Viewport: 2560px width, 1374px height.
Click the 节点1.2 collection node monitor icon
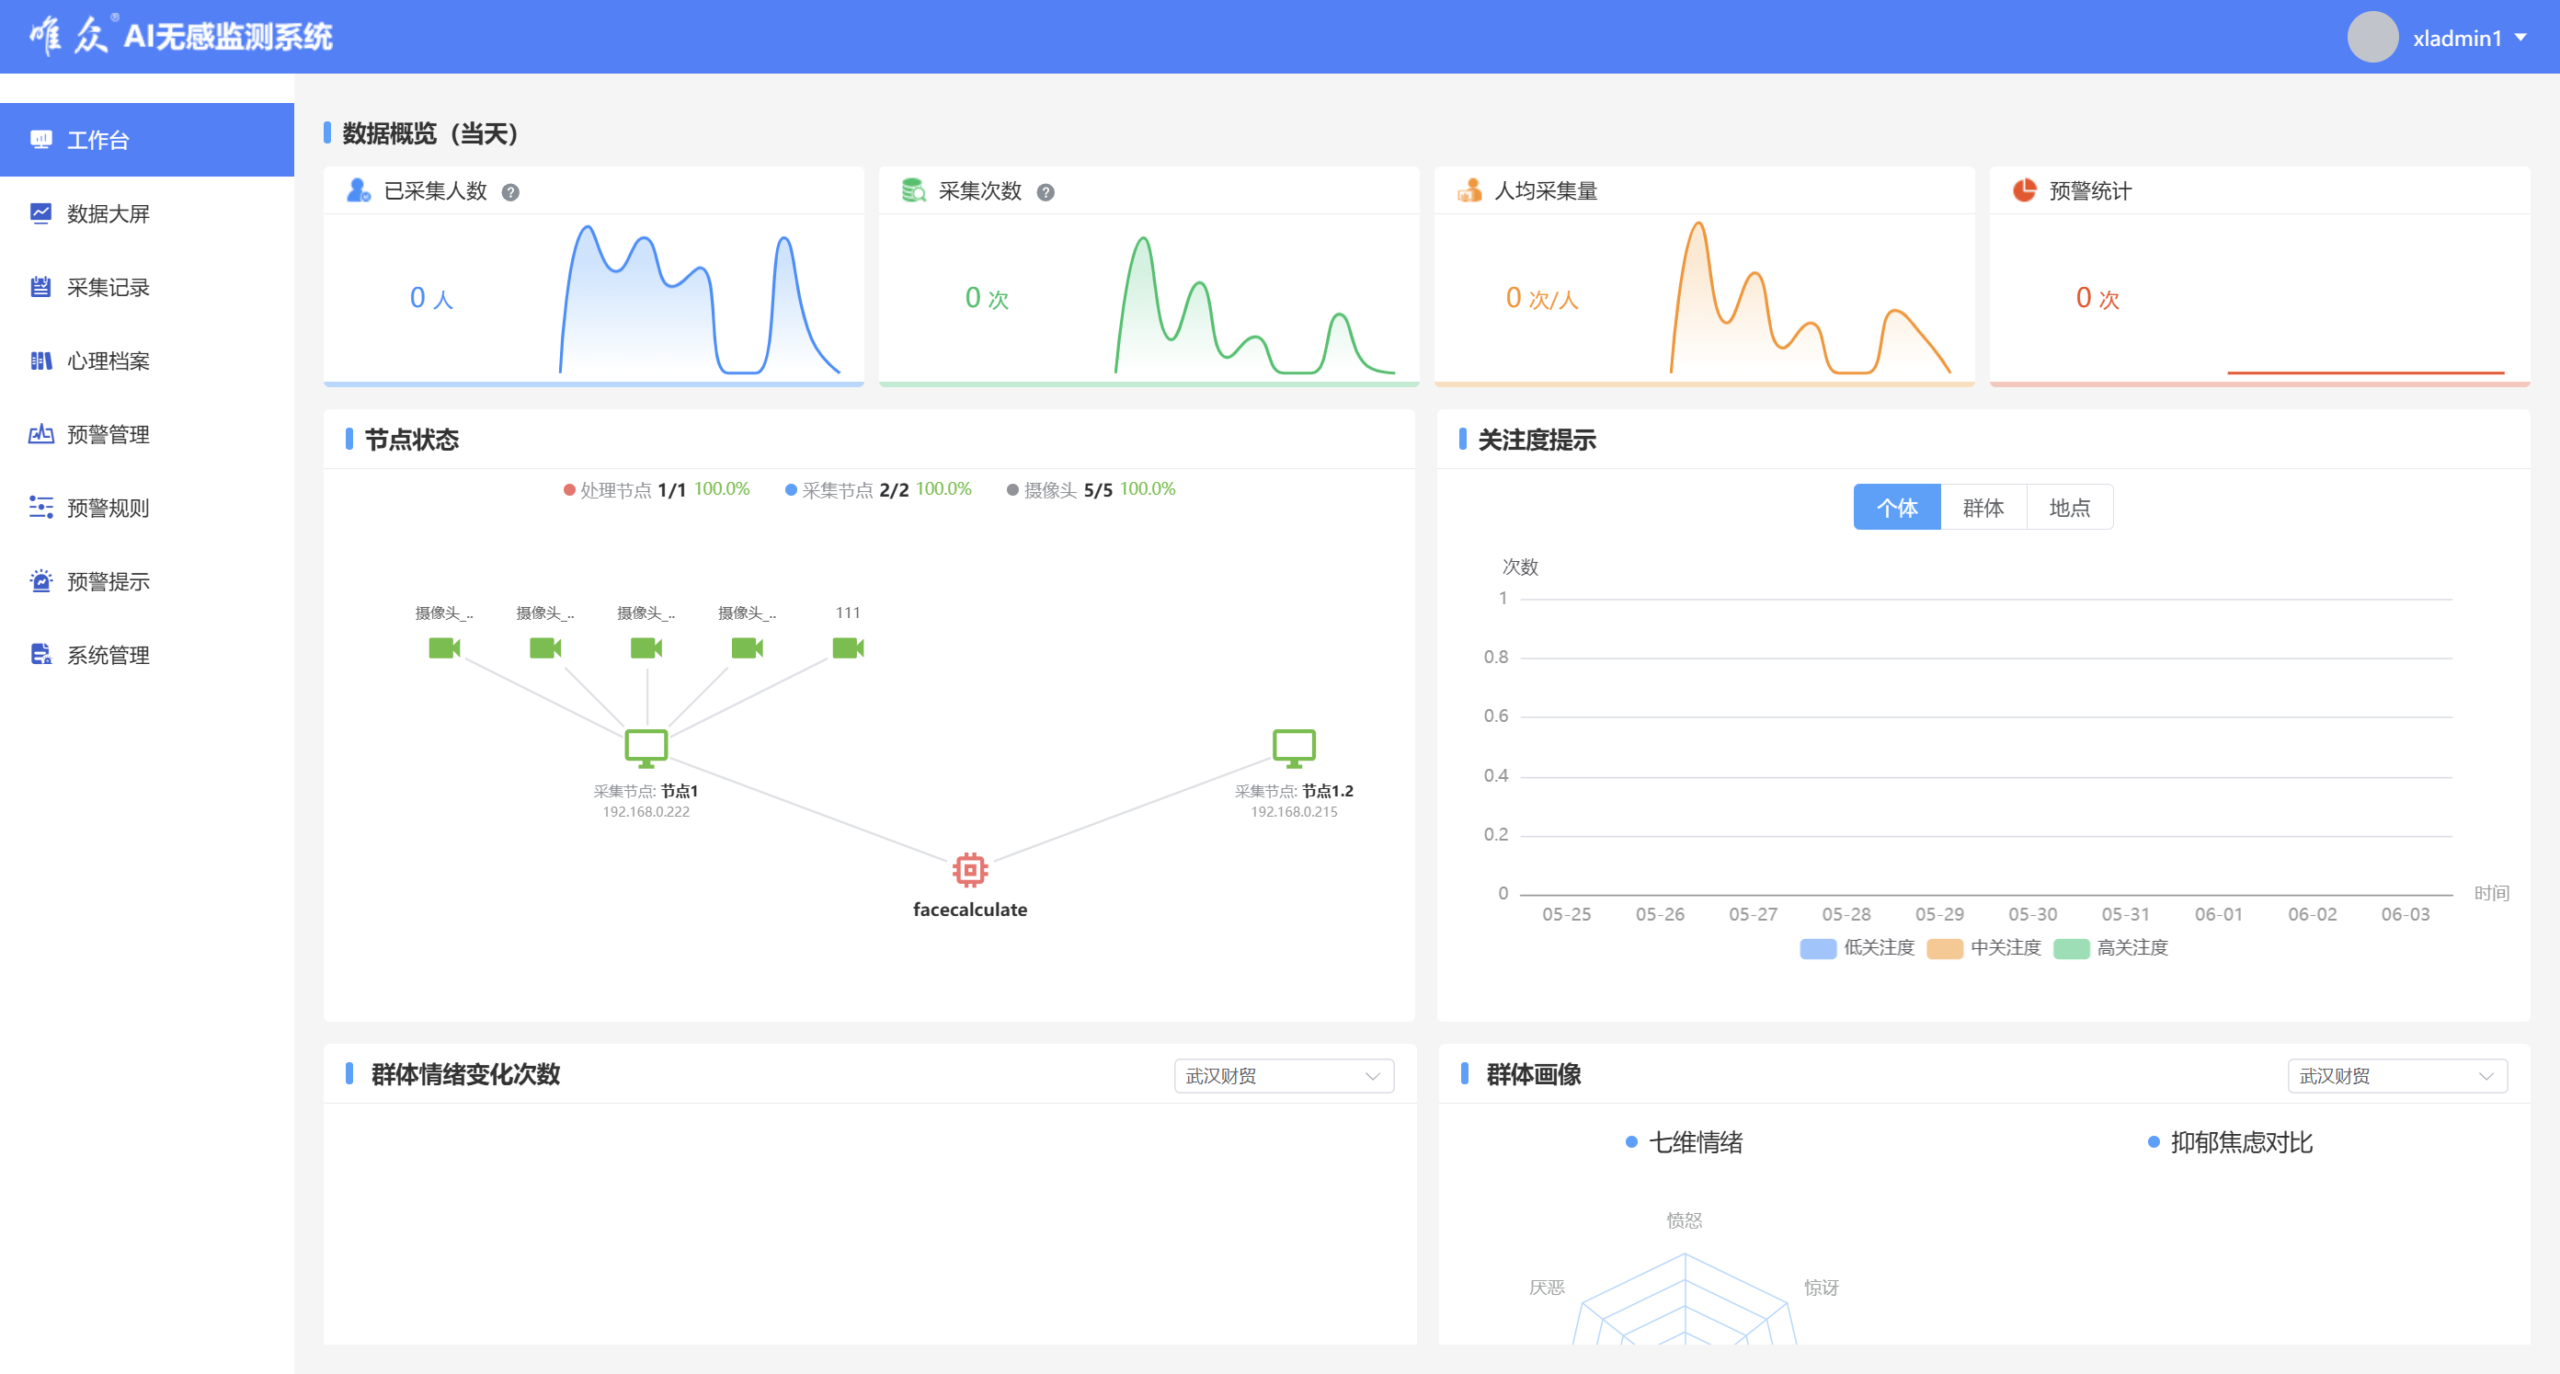coord(1293,748)
